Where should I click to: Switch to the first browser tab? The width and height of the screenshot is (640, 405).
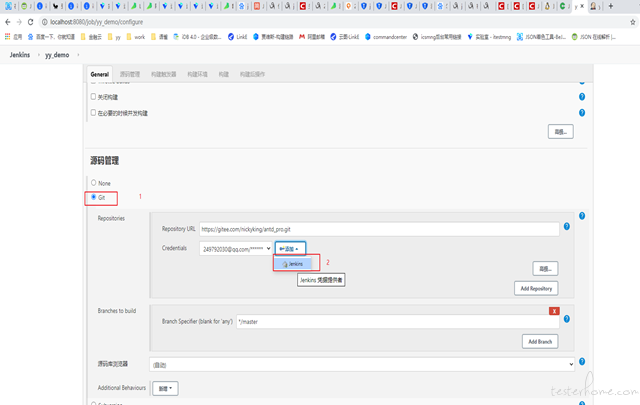[9, 6]
